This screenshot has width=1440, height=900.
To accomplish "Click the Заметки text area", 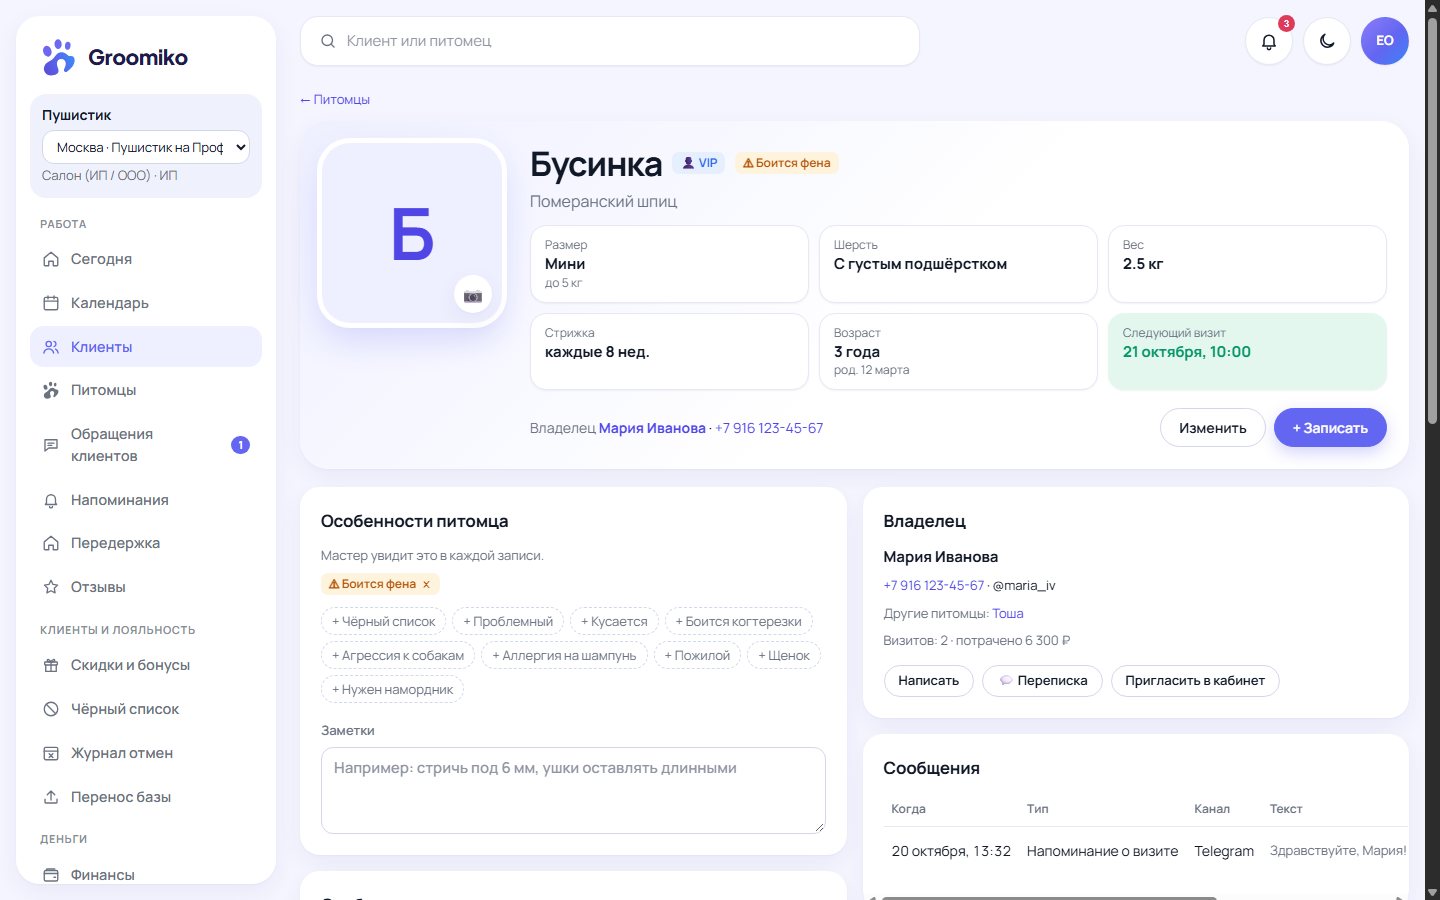I will [x=573, y=791].
